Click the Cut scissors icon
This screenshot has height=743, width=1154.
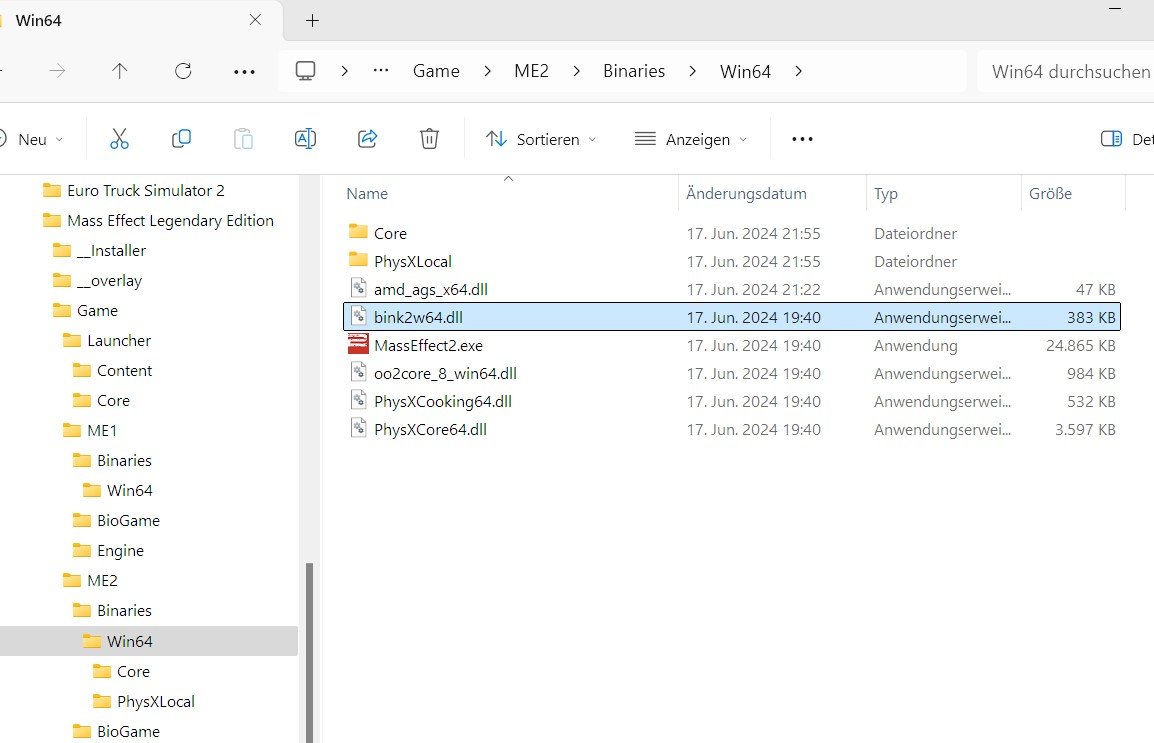click(119, 139)
